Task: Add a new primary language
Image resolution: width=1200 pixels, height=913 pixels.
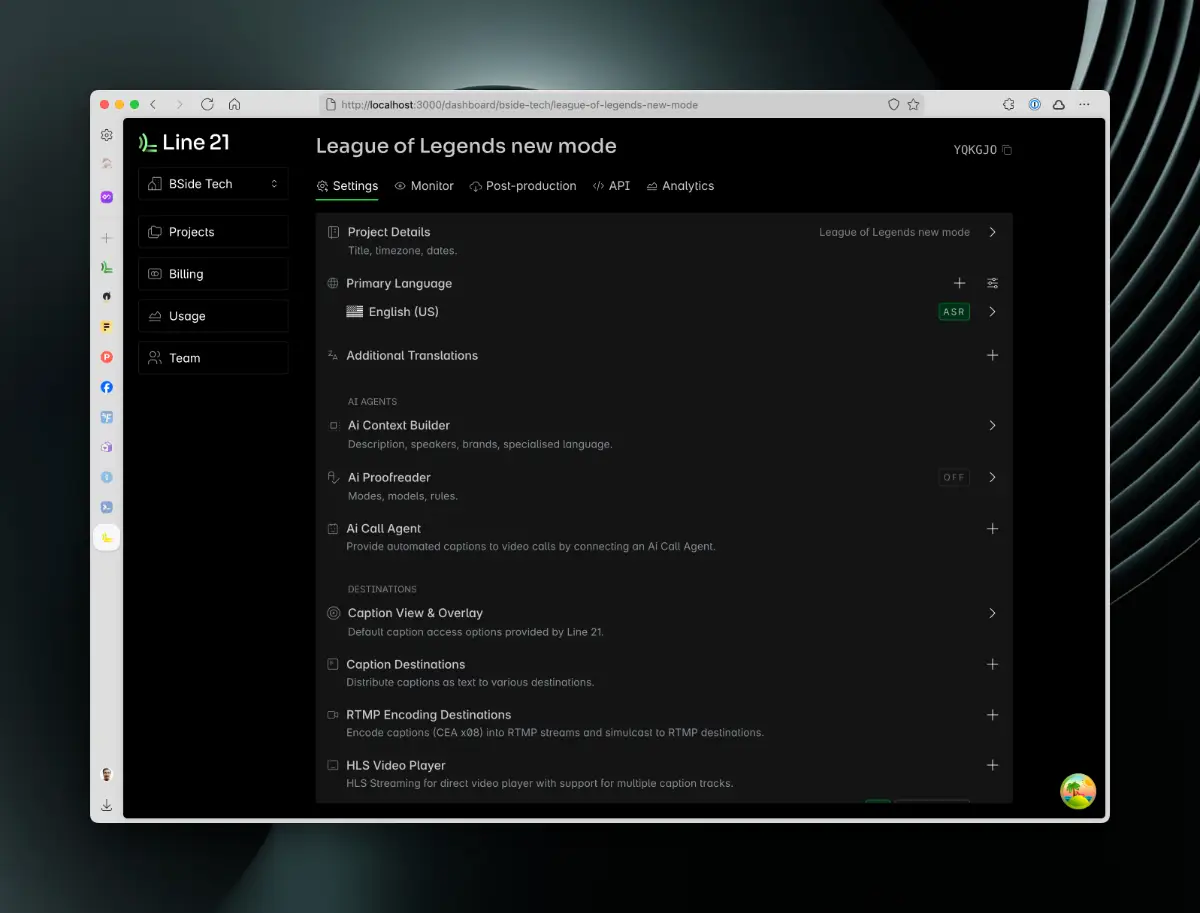Action: pyautogui.click(x=959, y=283)
